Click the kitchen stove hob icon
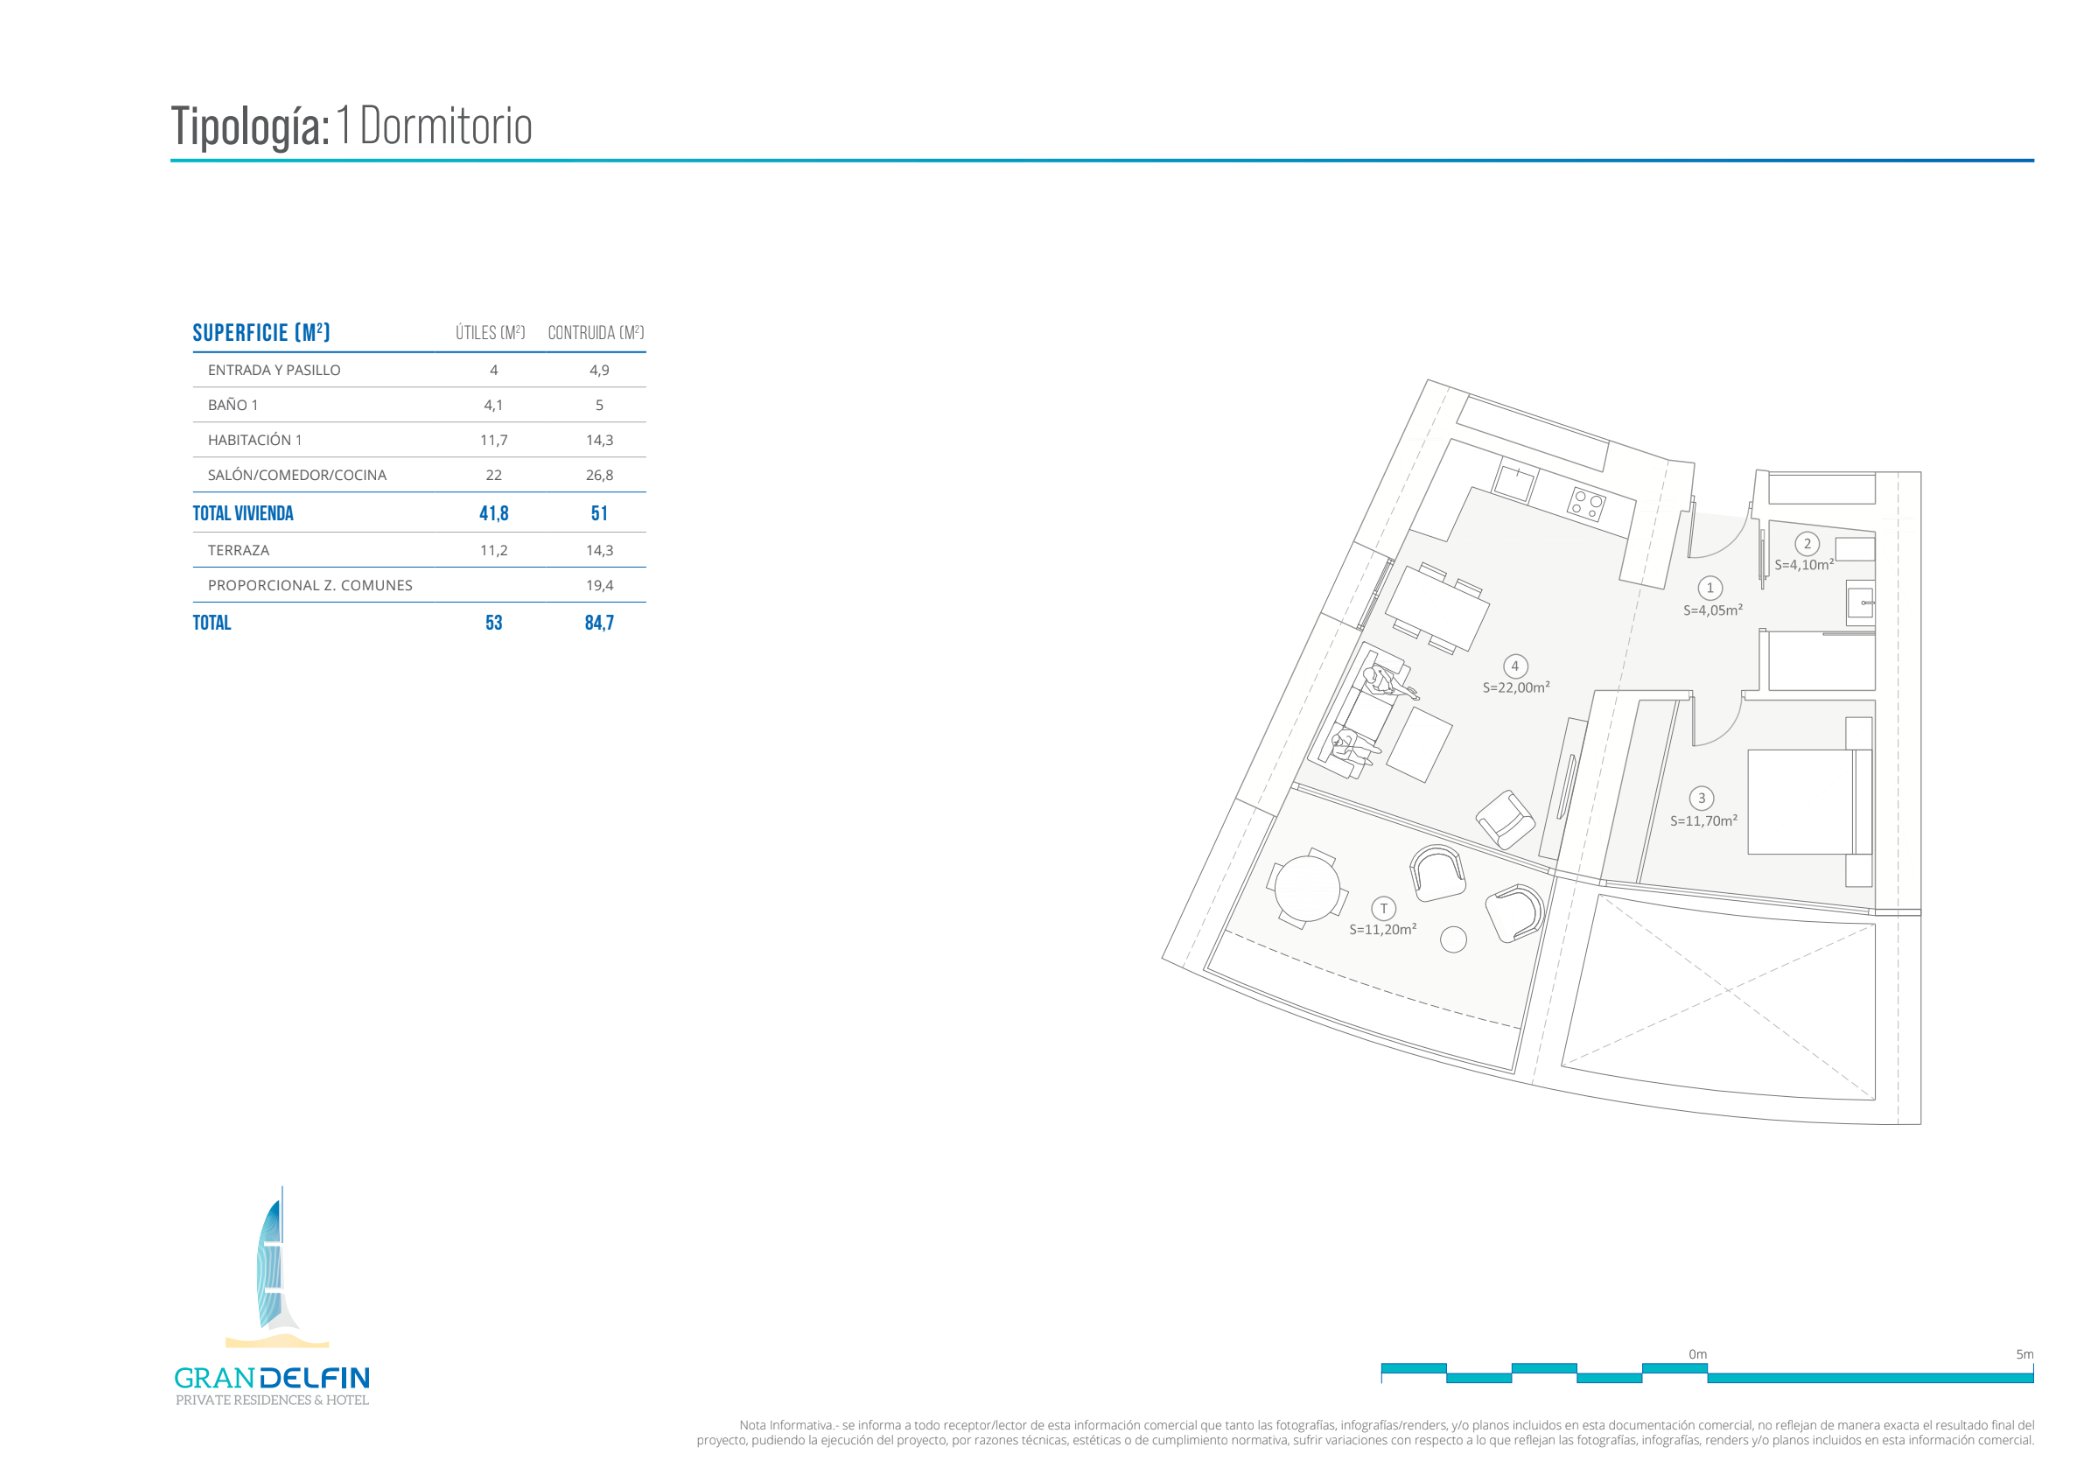2088x1476 pixels. (1586, 503)
